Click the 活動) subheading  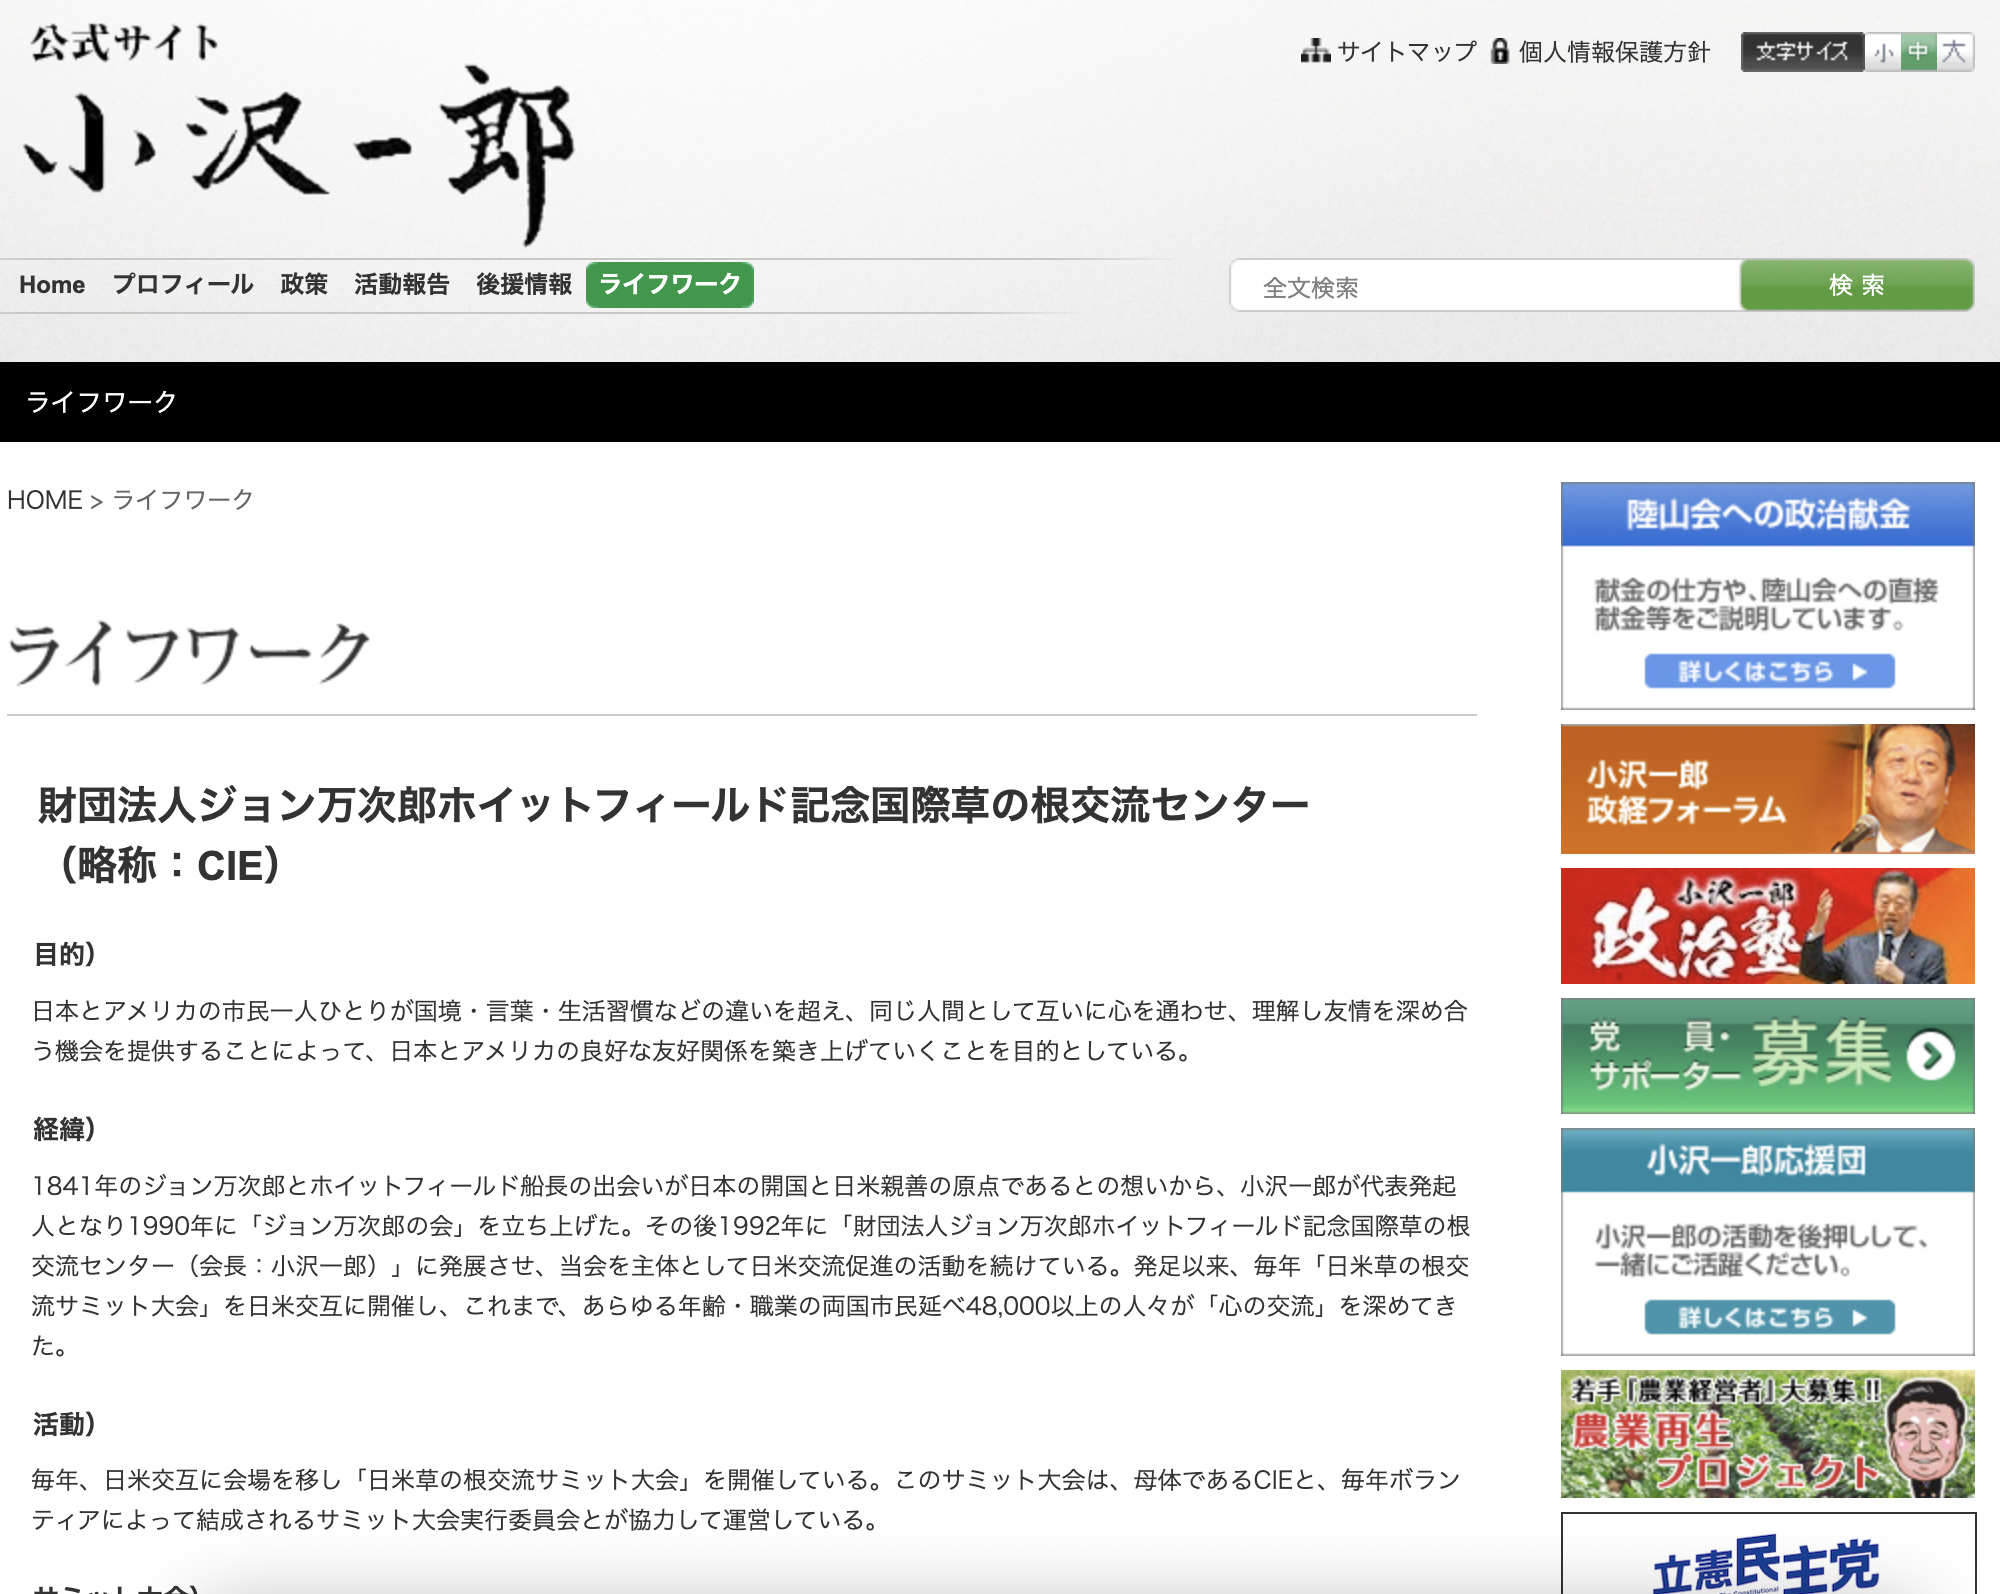[64, 1424]
